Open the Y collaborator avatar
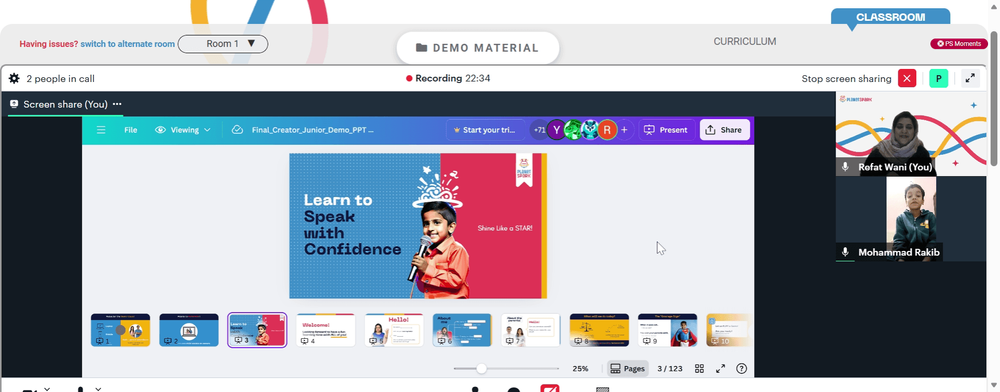 (x=556, y=130)
